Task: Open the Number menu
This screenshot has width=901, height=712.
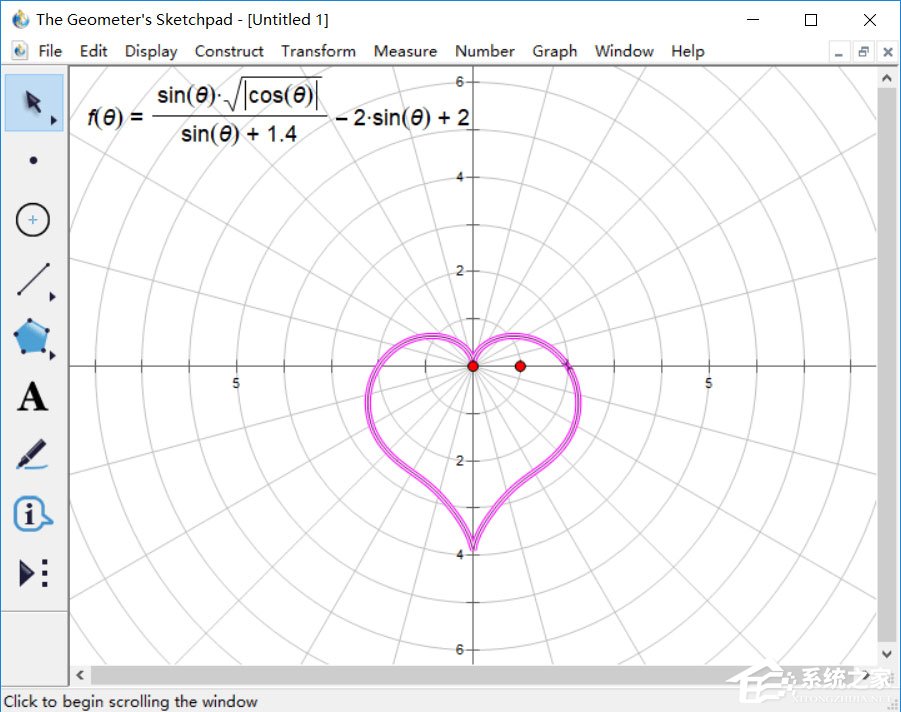Action: coord(485,51)
